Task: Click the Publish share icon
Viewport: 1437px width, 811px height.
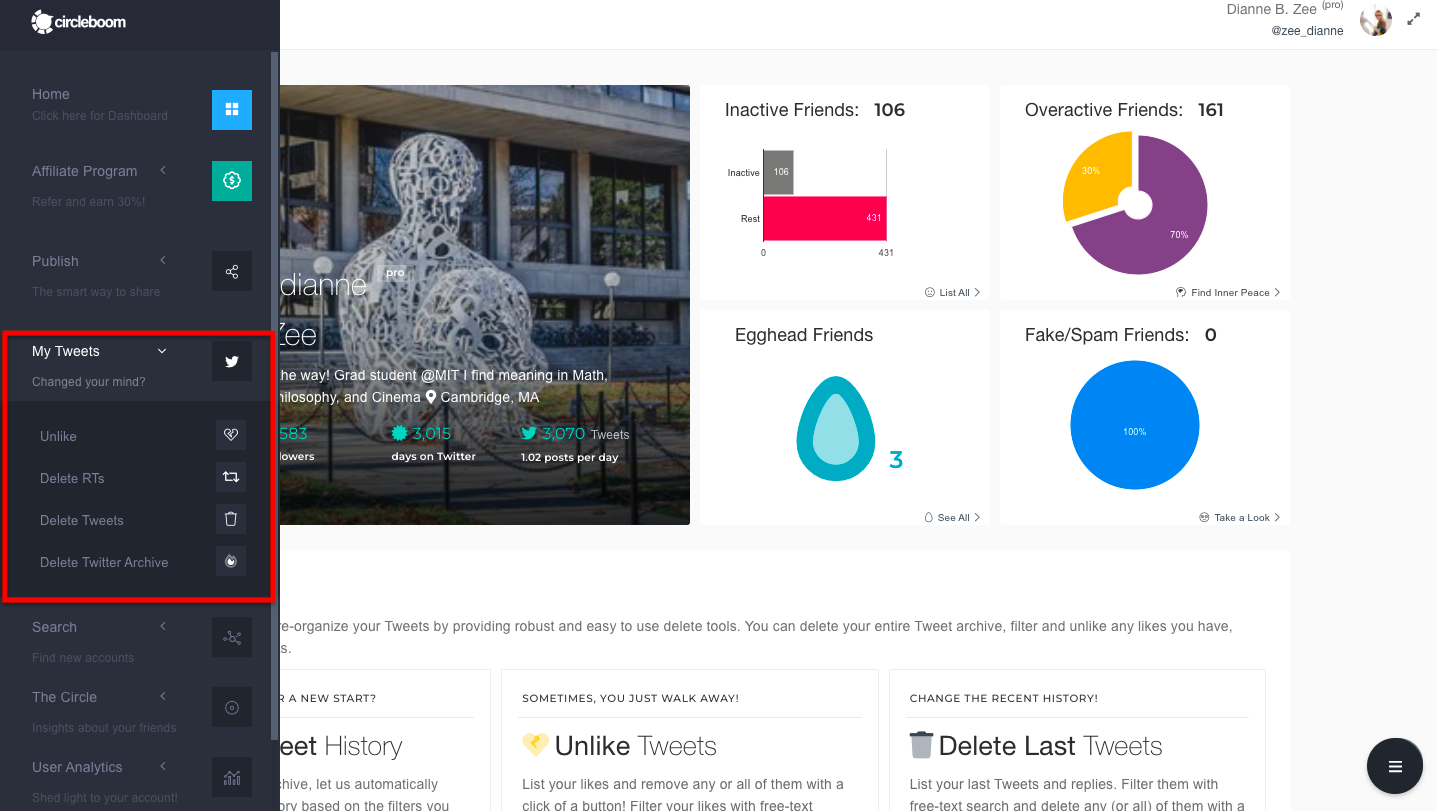Action: pyautogui.click(x=231, y=271)
